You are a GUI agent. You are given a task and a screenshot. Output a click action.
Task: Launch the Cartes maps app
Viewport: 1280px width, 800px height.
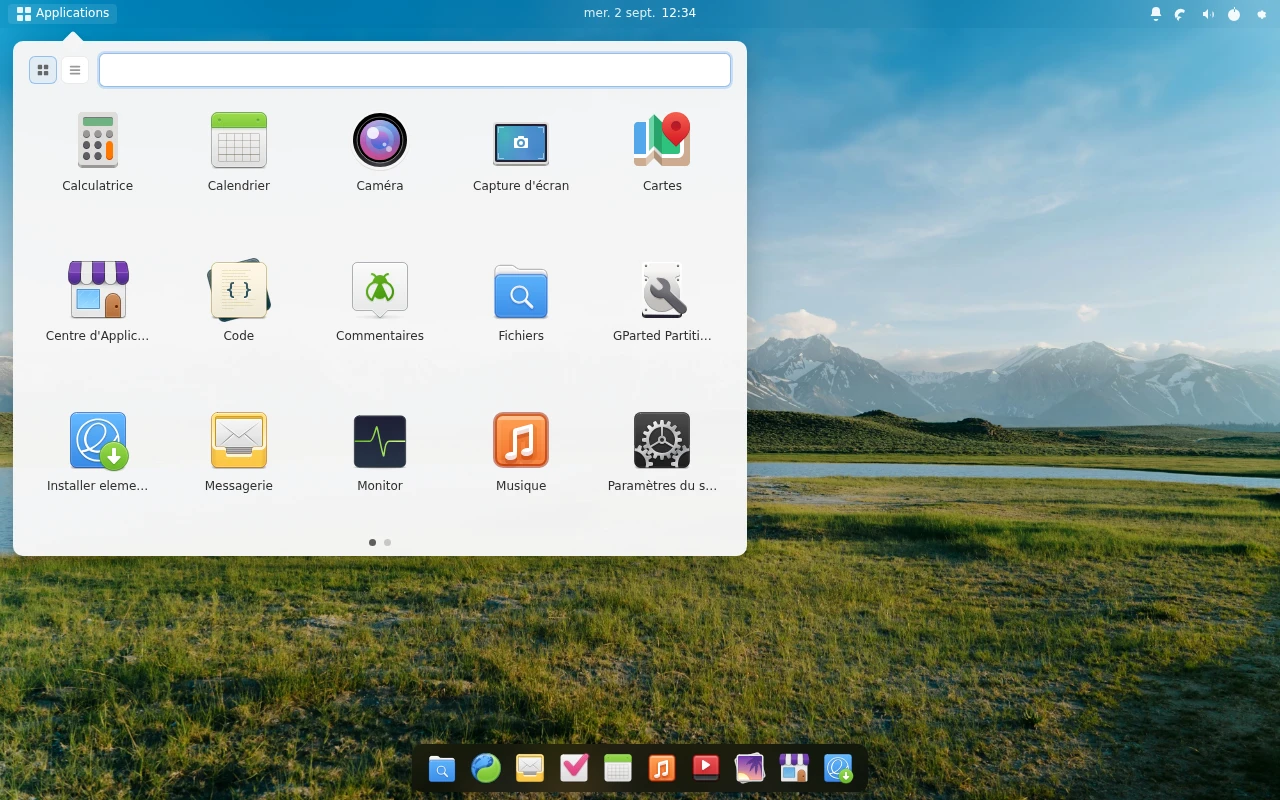pyautogui.click(x=662, y=152)
